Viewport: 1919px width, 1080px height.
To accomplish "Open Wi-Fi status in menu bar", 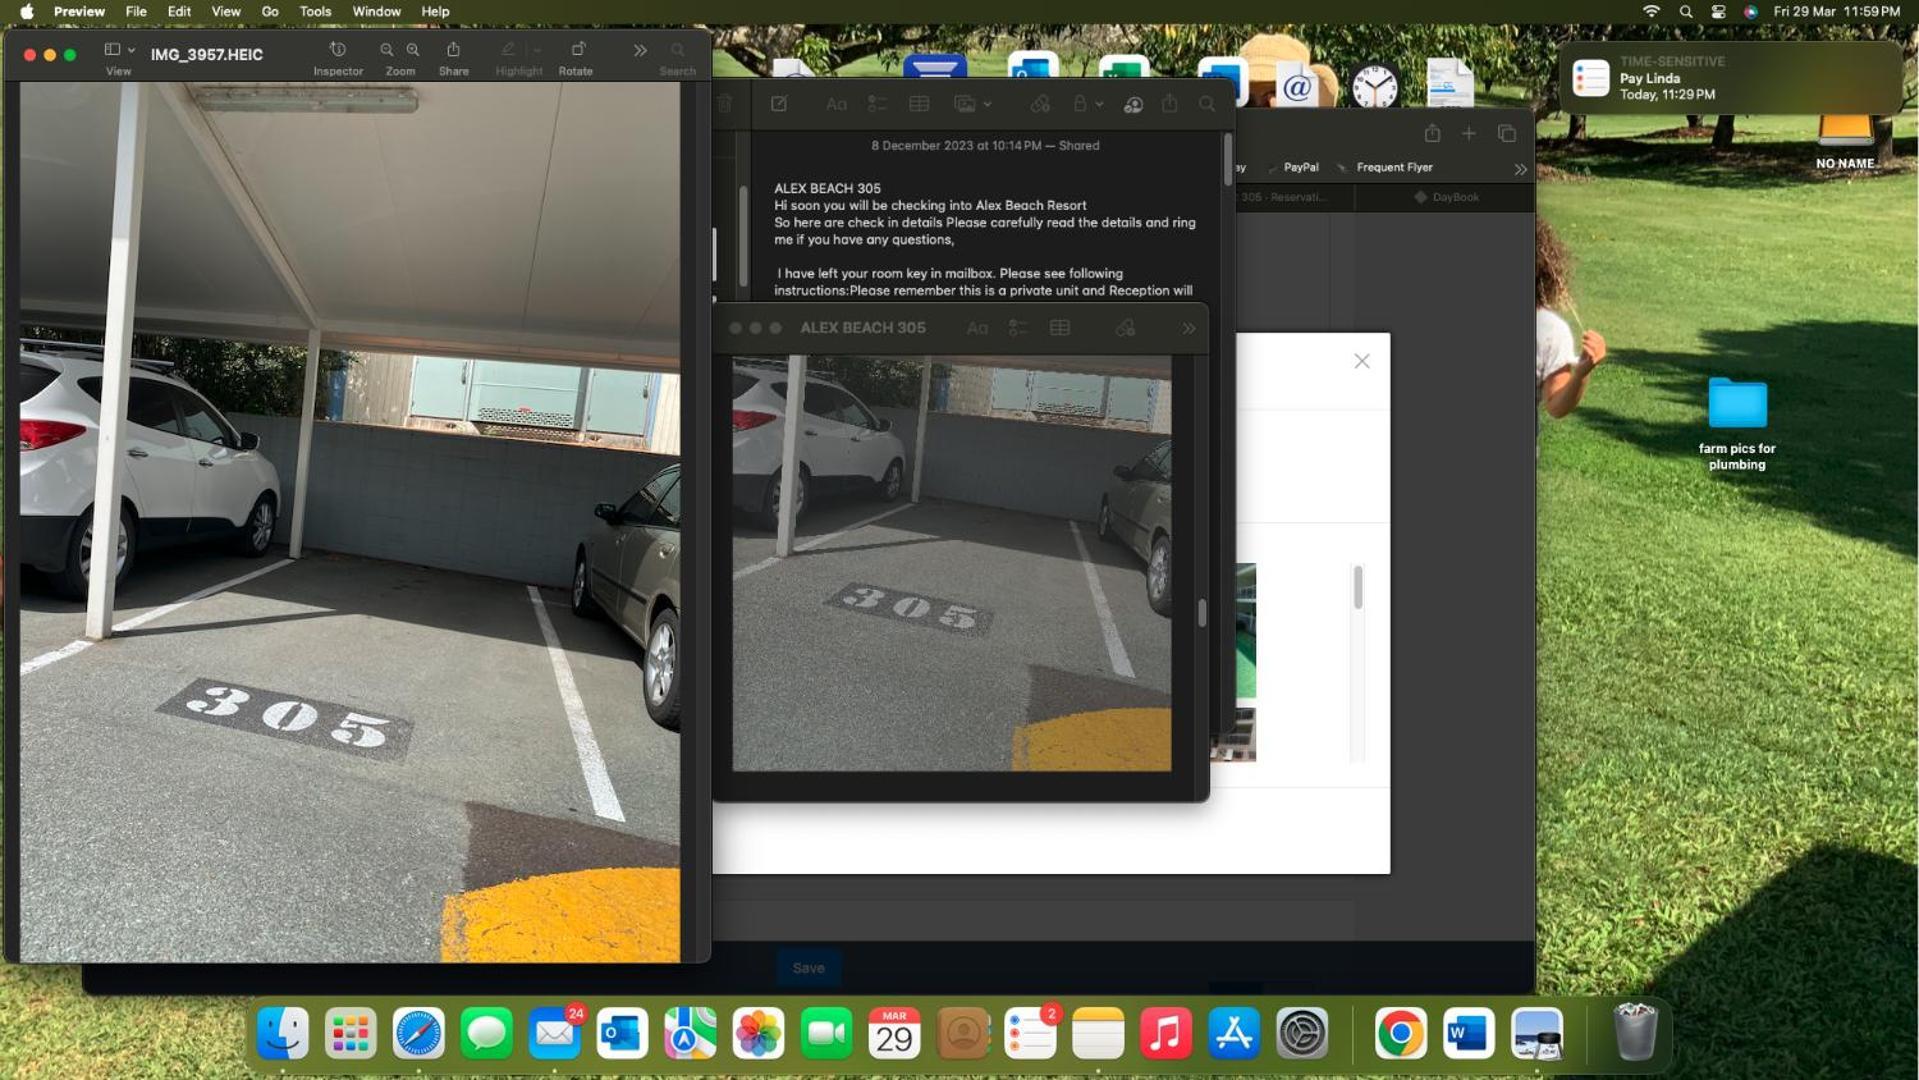I will pos(1651,11).
